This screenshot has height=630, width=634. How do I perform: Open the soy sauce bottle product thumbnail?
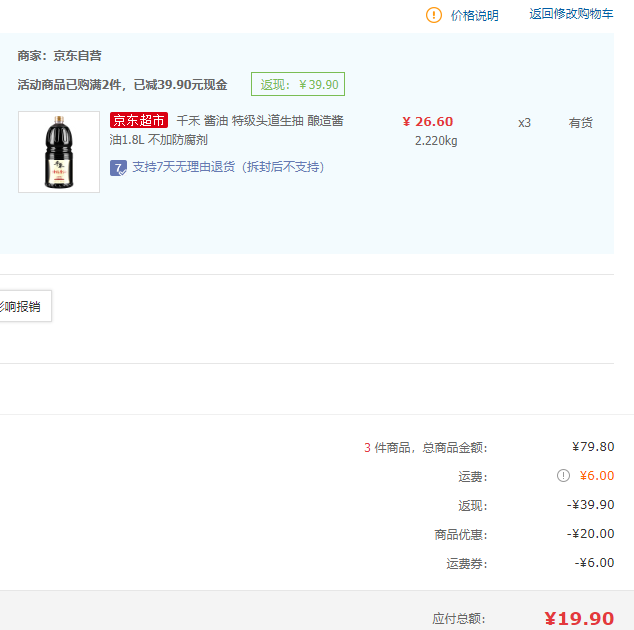[59, 152]
